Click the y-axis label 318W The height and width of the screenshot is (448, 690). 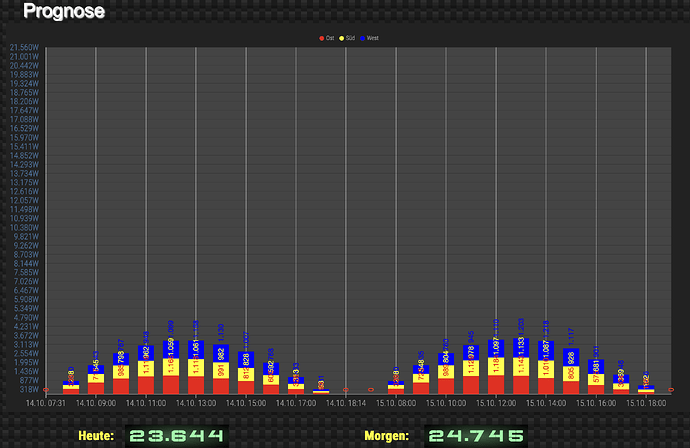(29, 389)
